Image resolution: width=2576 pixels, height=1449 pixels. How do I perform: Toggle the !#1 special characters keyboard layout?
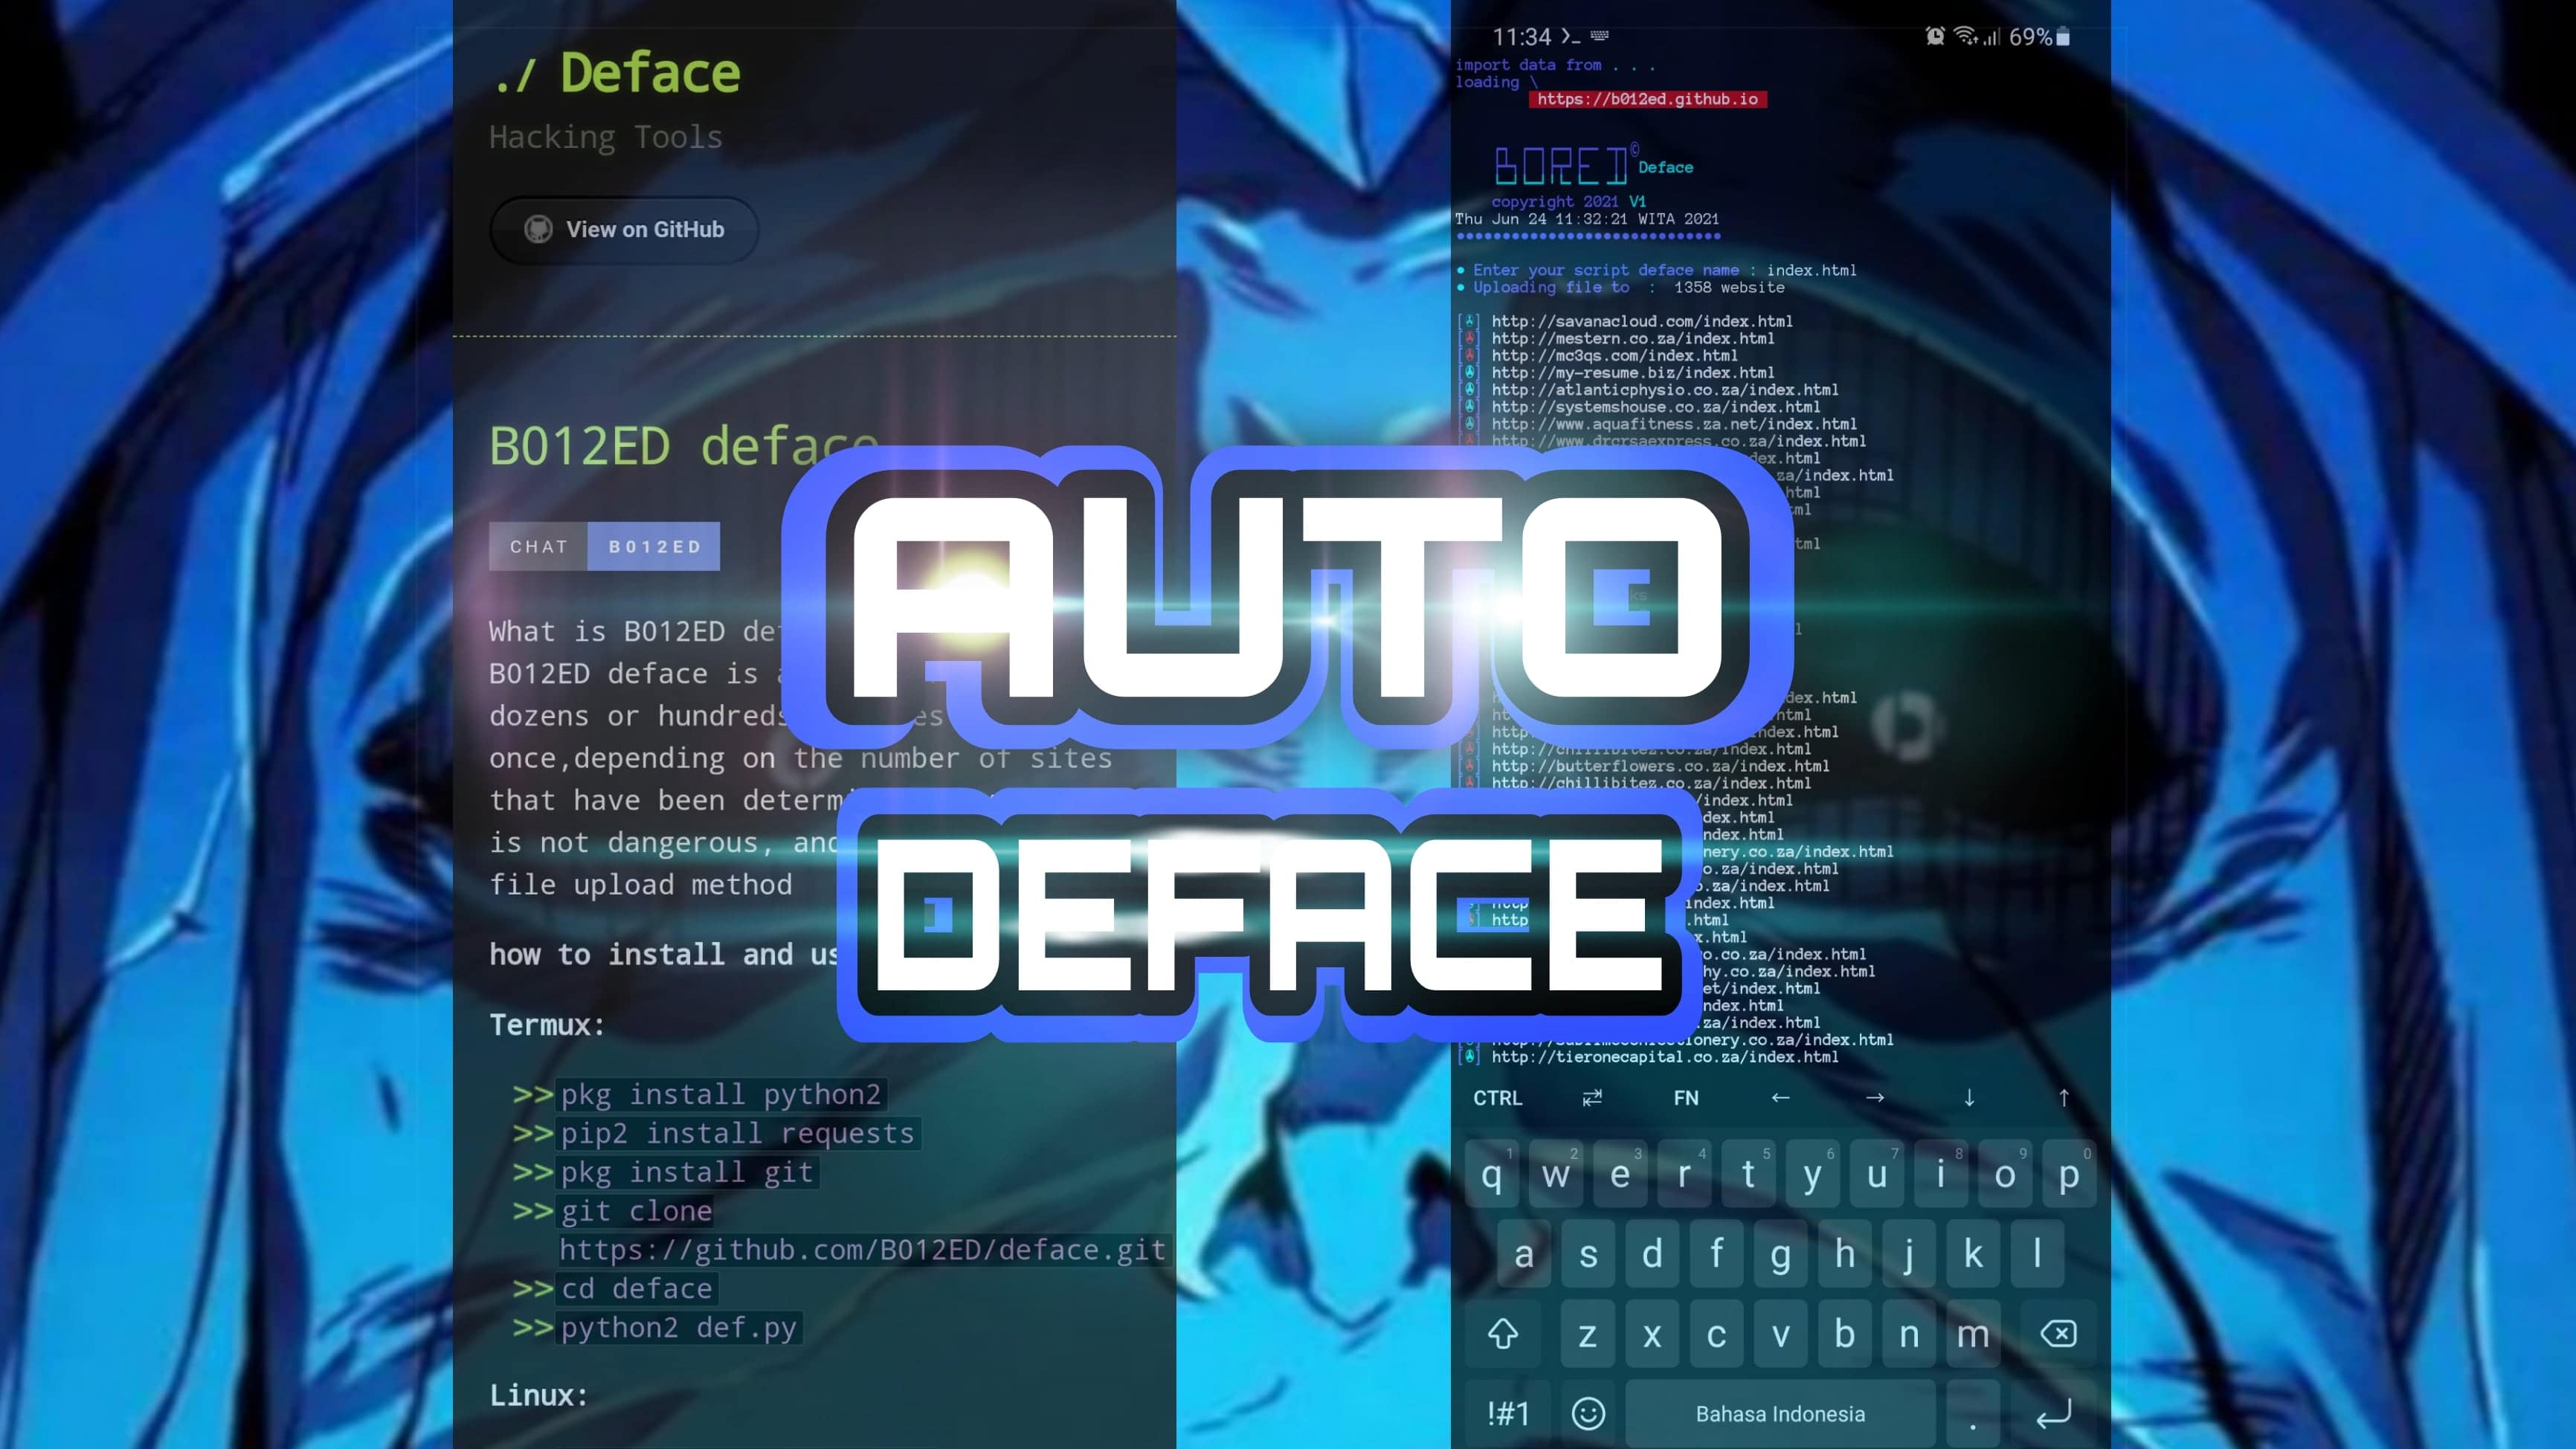coord(1507,1412)
